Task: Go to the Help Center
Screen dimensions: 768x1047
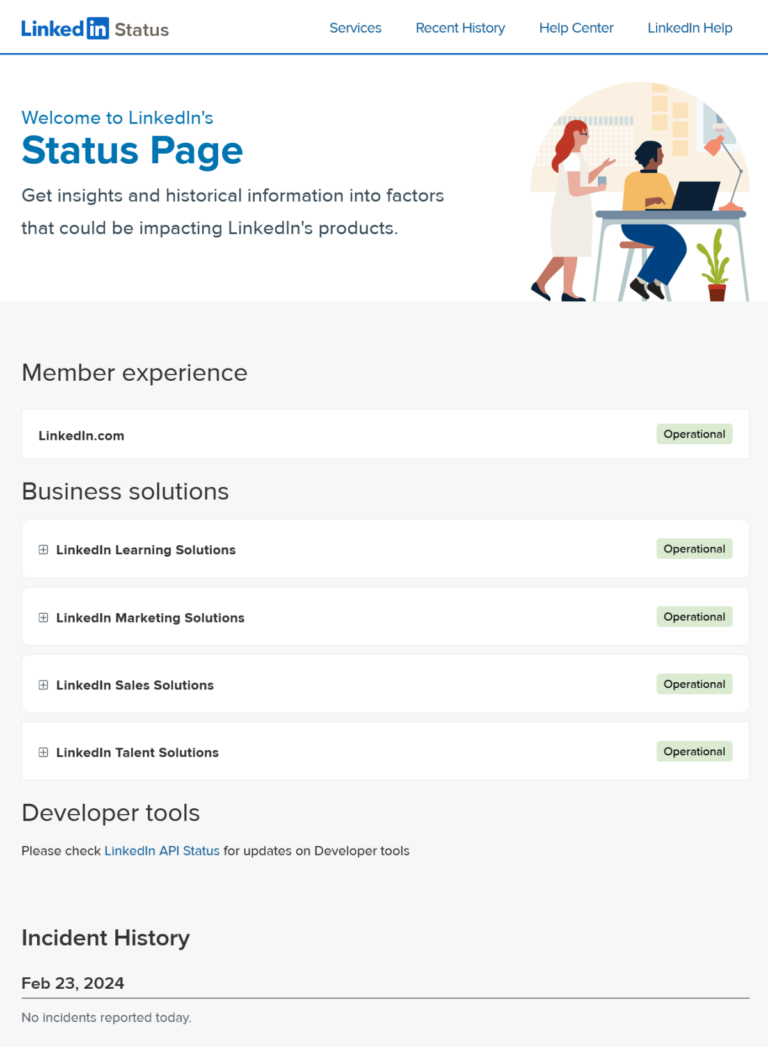Action: (x=576, y=28)
